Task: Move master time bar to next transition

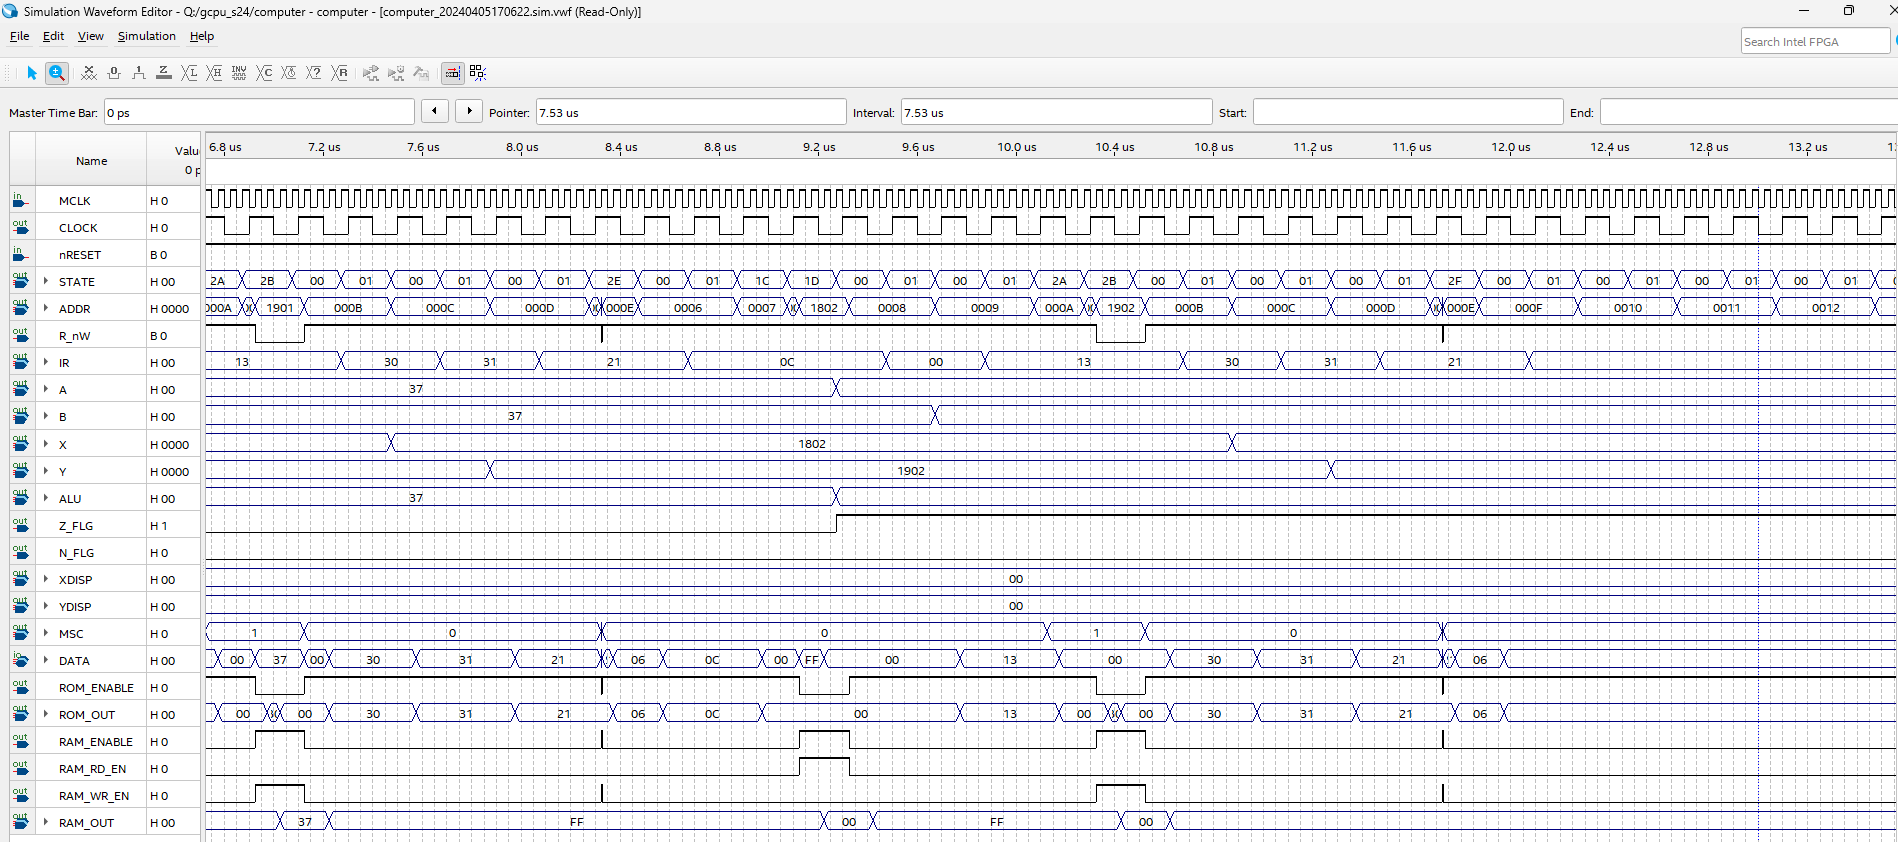Action: [469, 111]
